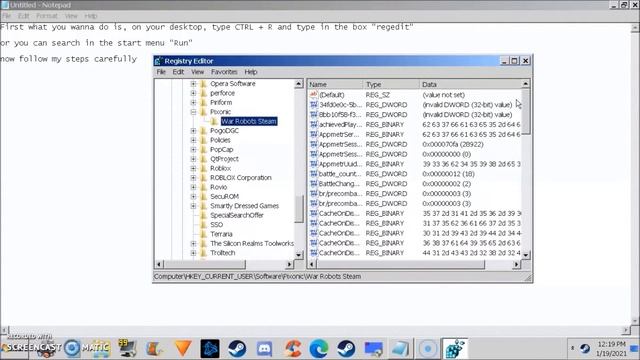
Task: Click the achievedPlay binary value icon
Action: (313, 124)
